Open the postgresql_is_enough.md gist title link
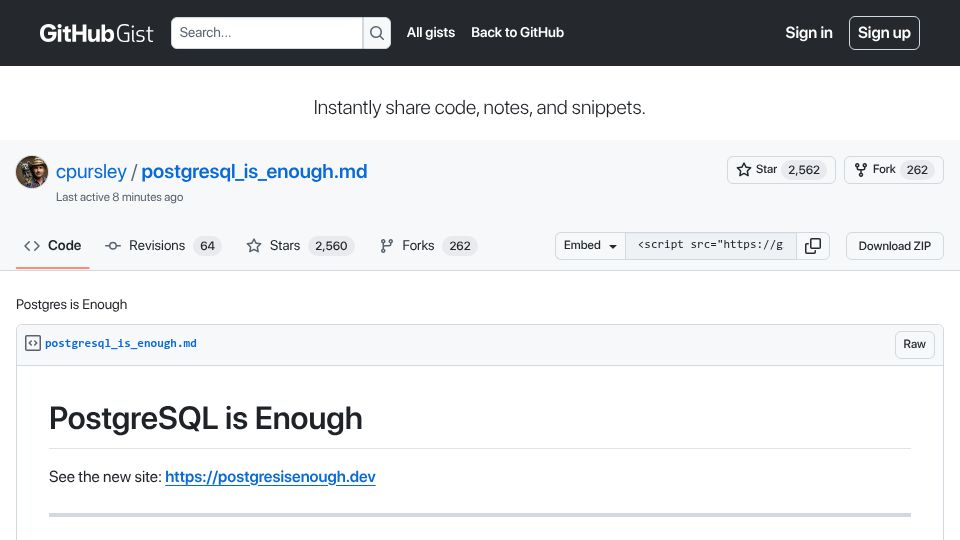 tap(254, 171)
